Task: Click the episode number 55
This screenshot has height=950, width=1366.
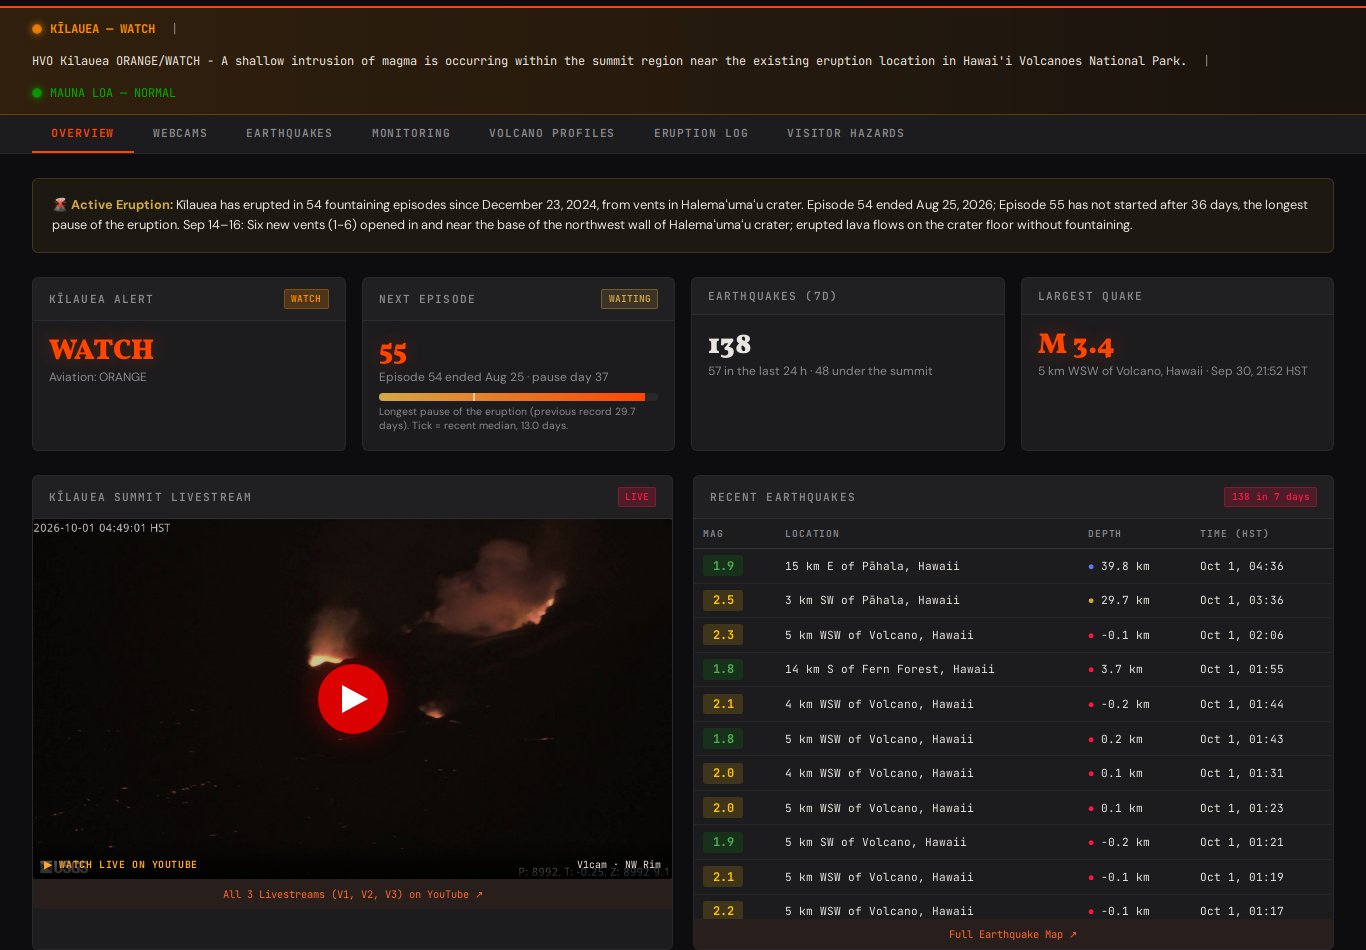Action: coord(393,354)
